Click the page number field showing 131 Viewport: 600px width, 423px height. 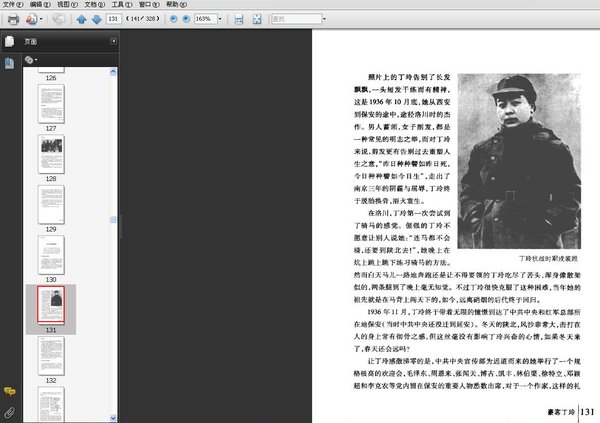pyautogui.click(x=113, y=19)
